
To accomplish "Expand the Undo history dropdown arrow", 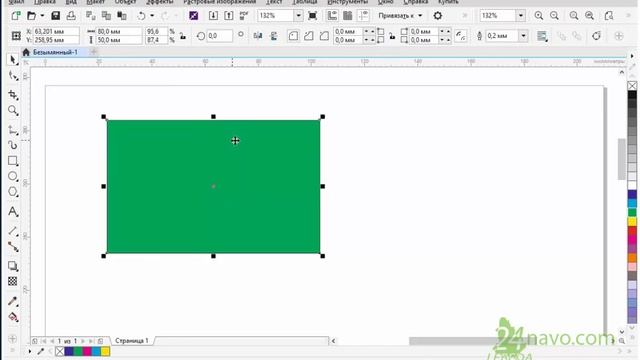I will click(152, 16).
